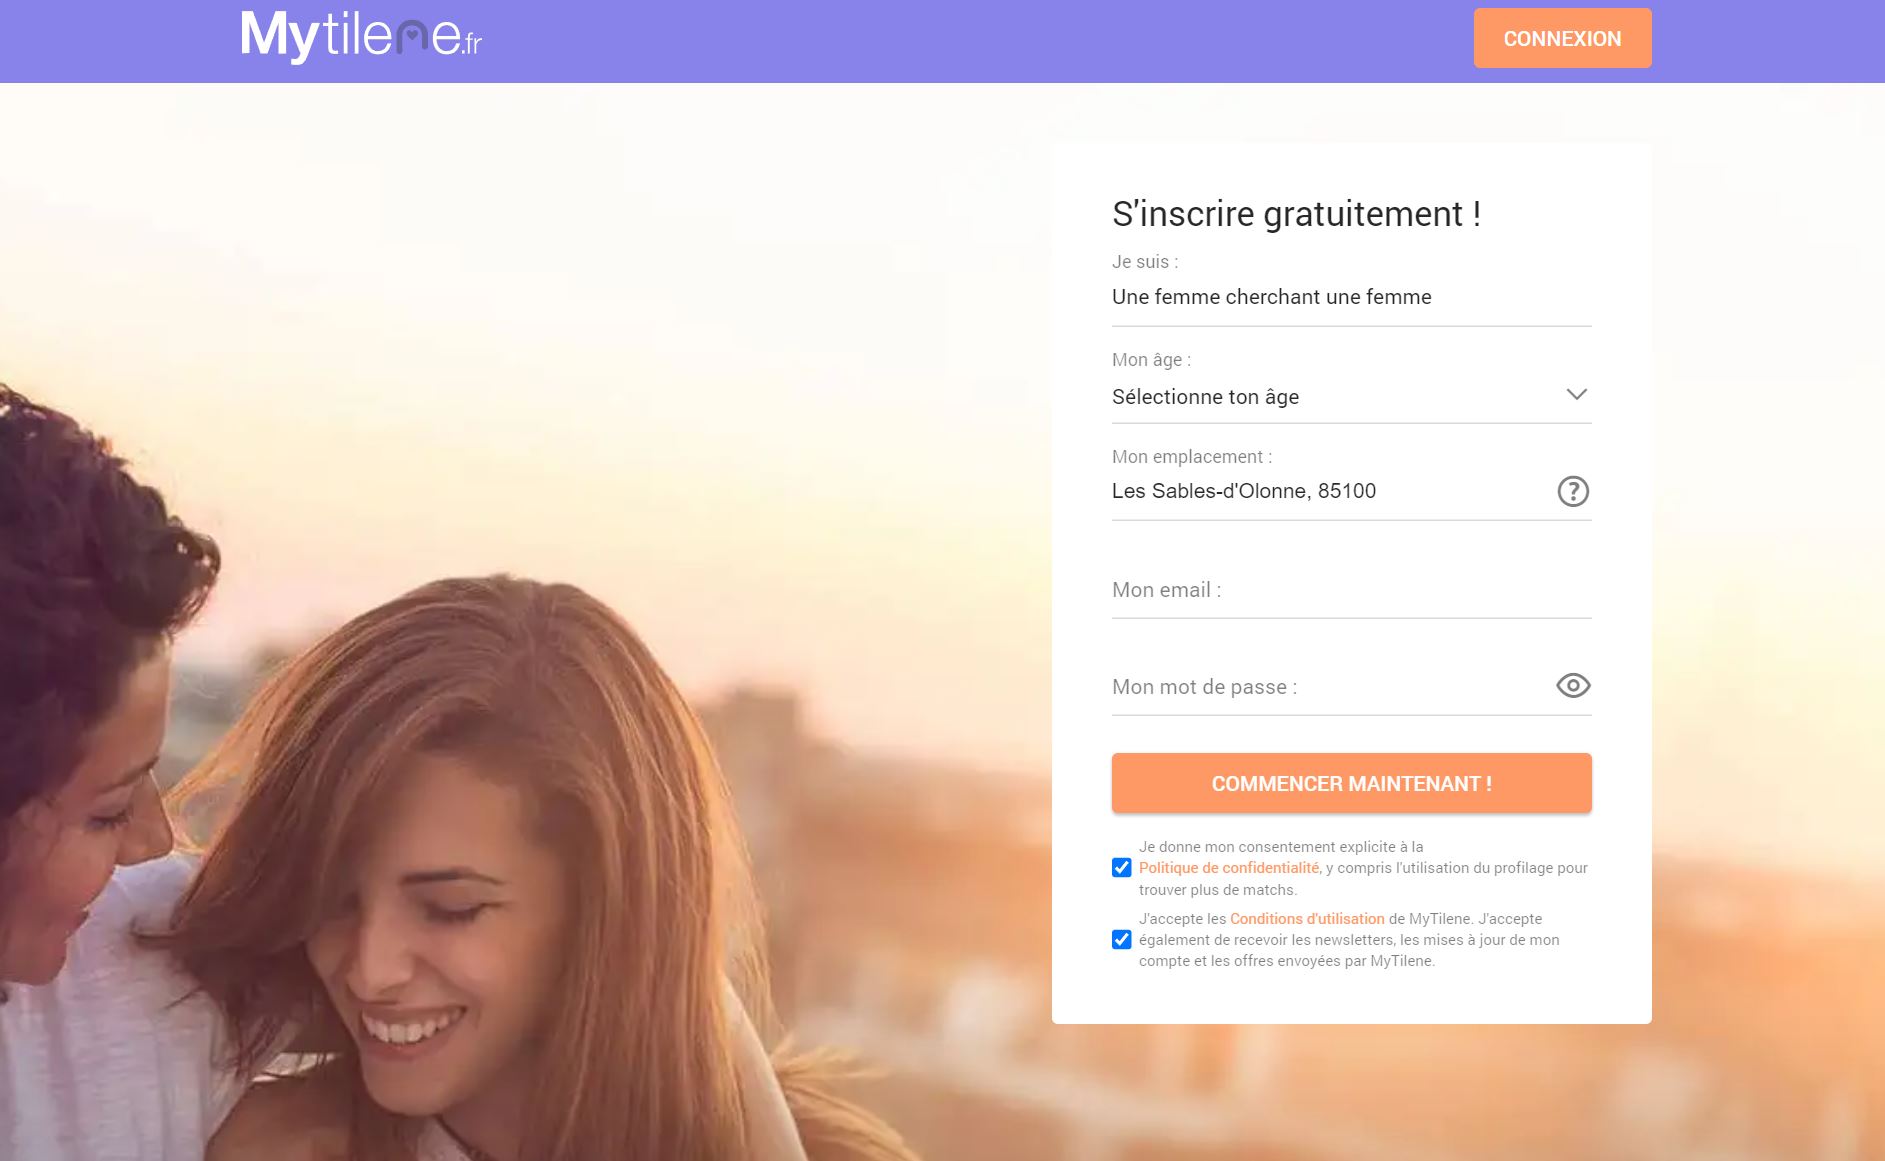
Task: Uncheck the terms of use acceptance checkbox
Action: pyautogui.click(x=1122, y=940)
